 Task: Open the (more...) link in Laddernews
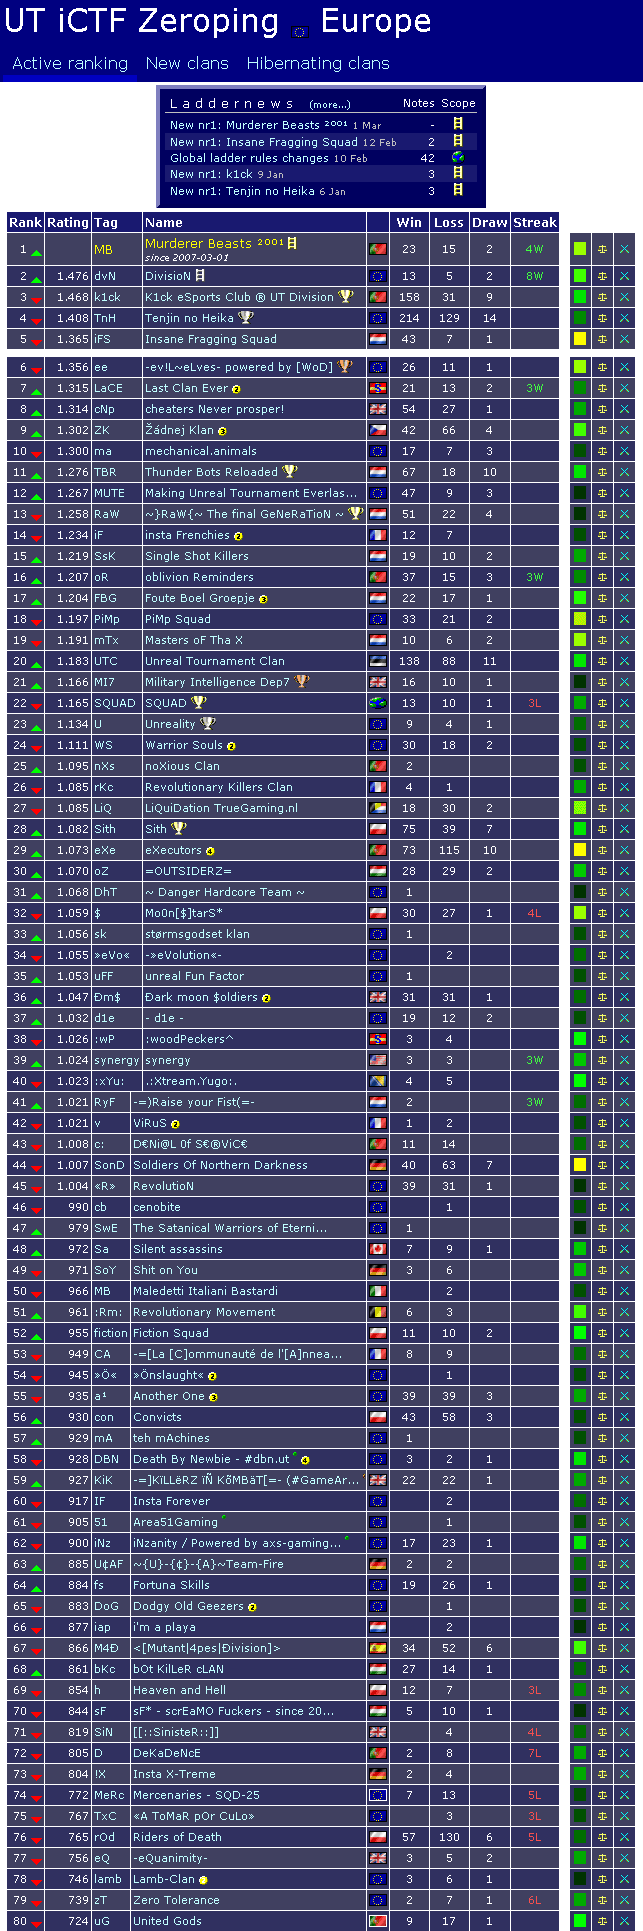tap(330, 104)
